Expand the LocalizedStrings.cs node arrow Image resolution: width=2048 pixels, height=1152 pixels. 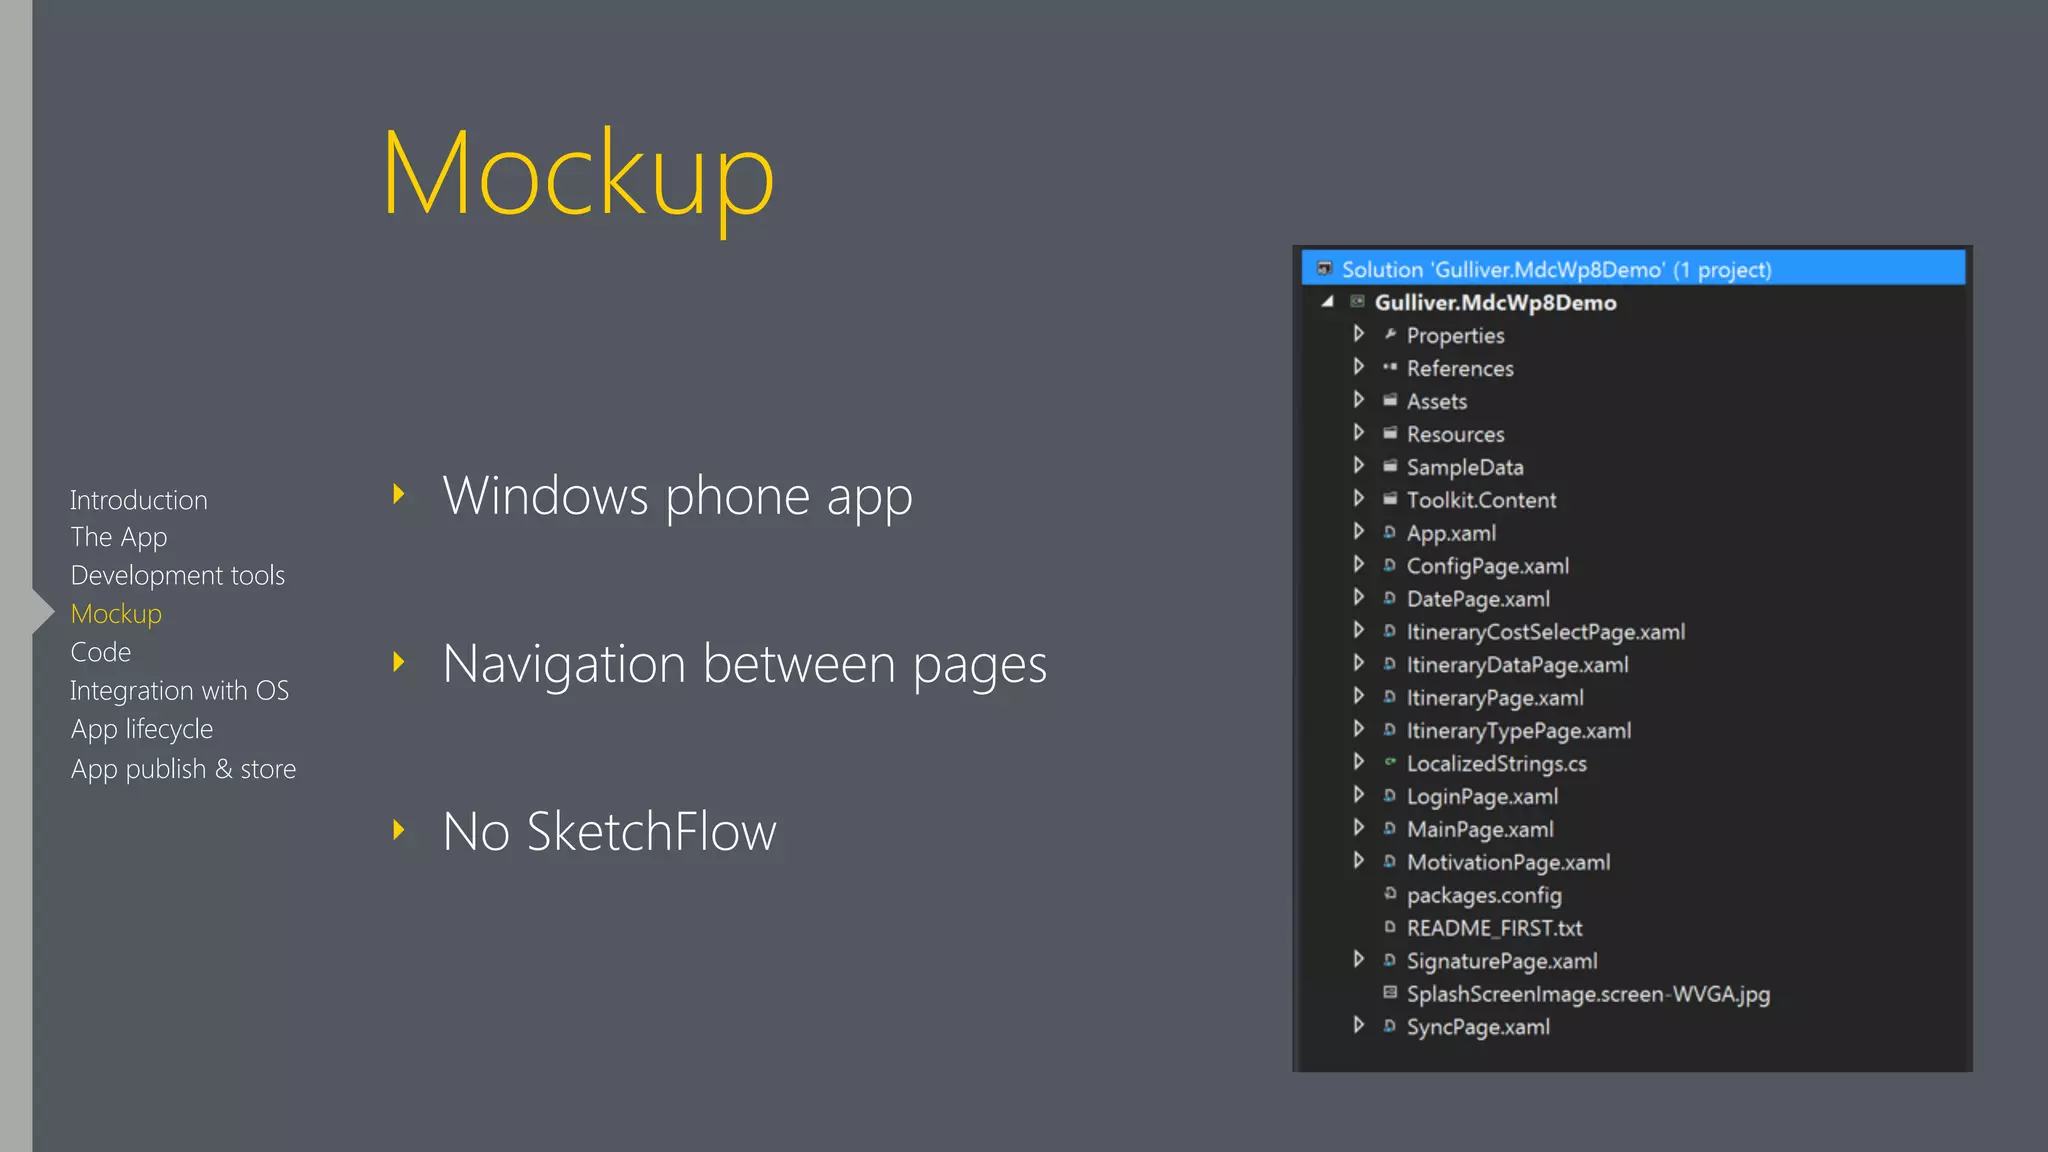pos(1358,761)
